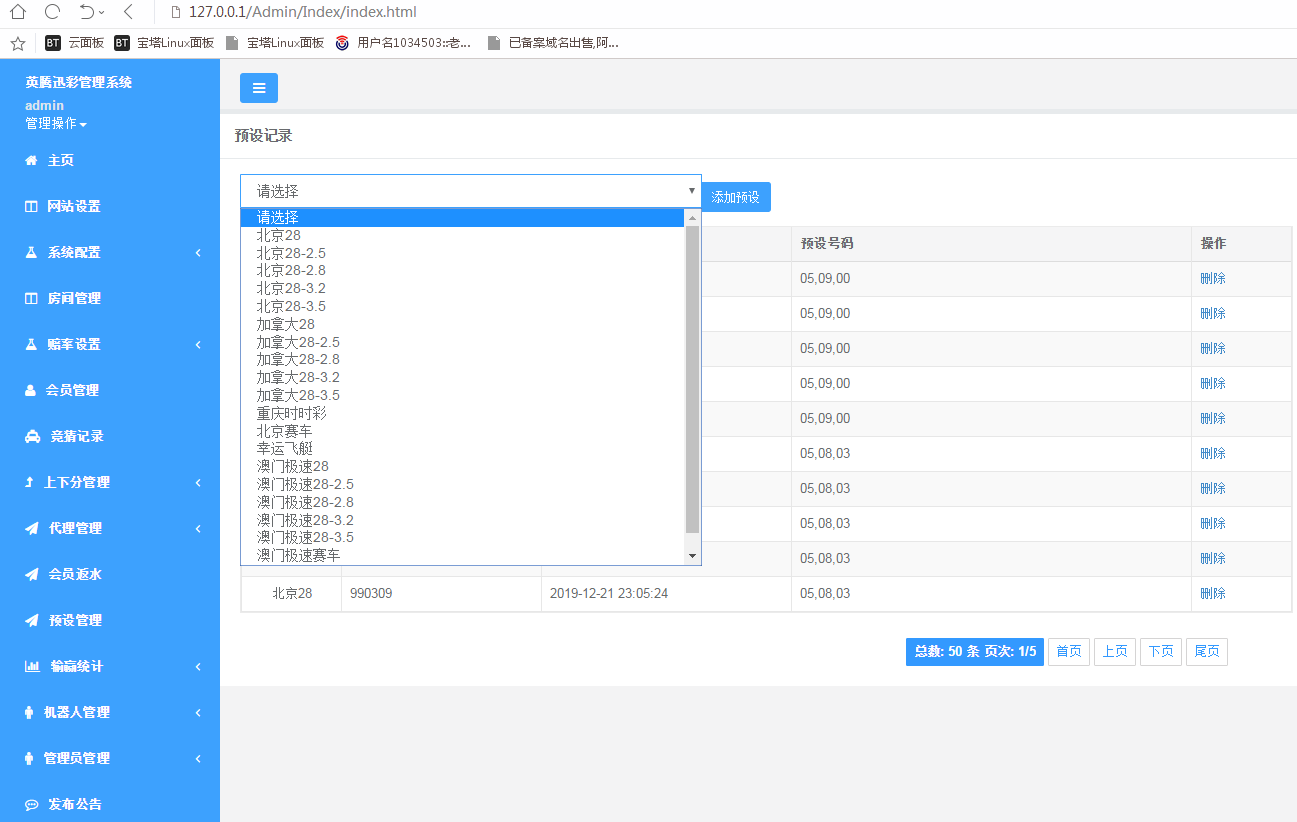Expand the 机器人管理 robot management submenu
Screen dimensions: 1297x822
point(197,712)
